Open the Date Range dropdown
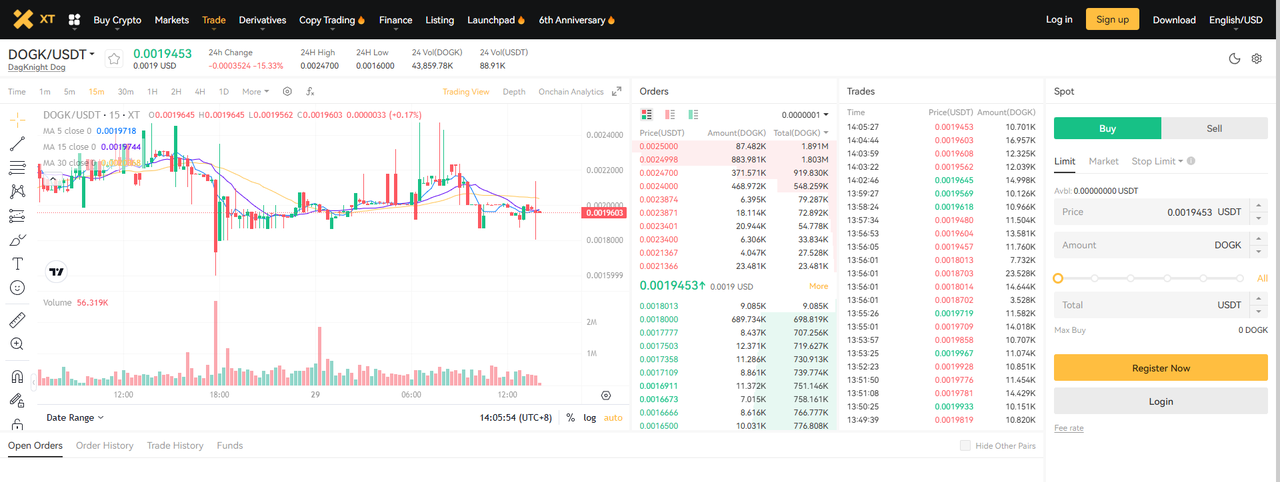The height and width of the screenshot is (482, 1280). [74, 417]
